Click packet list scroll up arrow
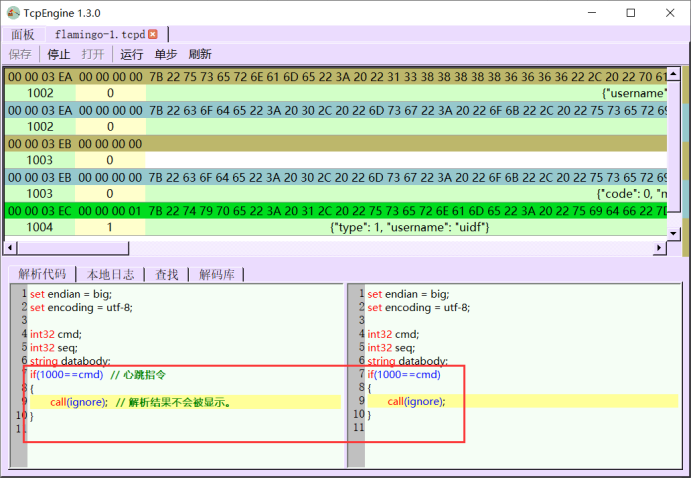The height and width of the screenshot is (478, 692). [673, 74]
